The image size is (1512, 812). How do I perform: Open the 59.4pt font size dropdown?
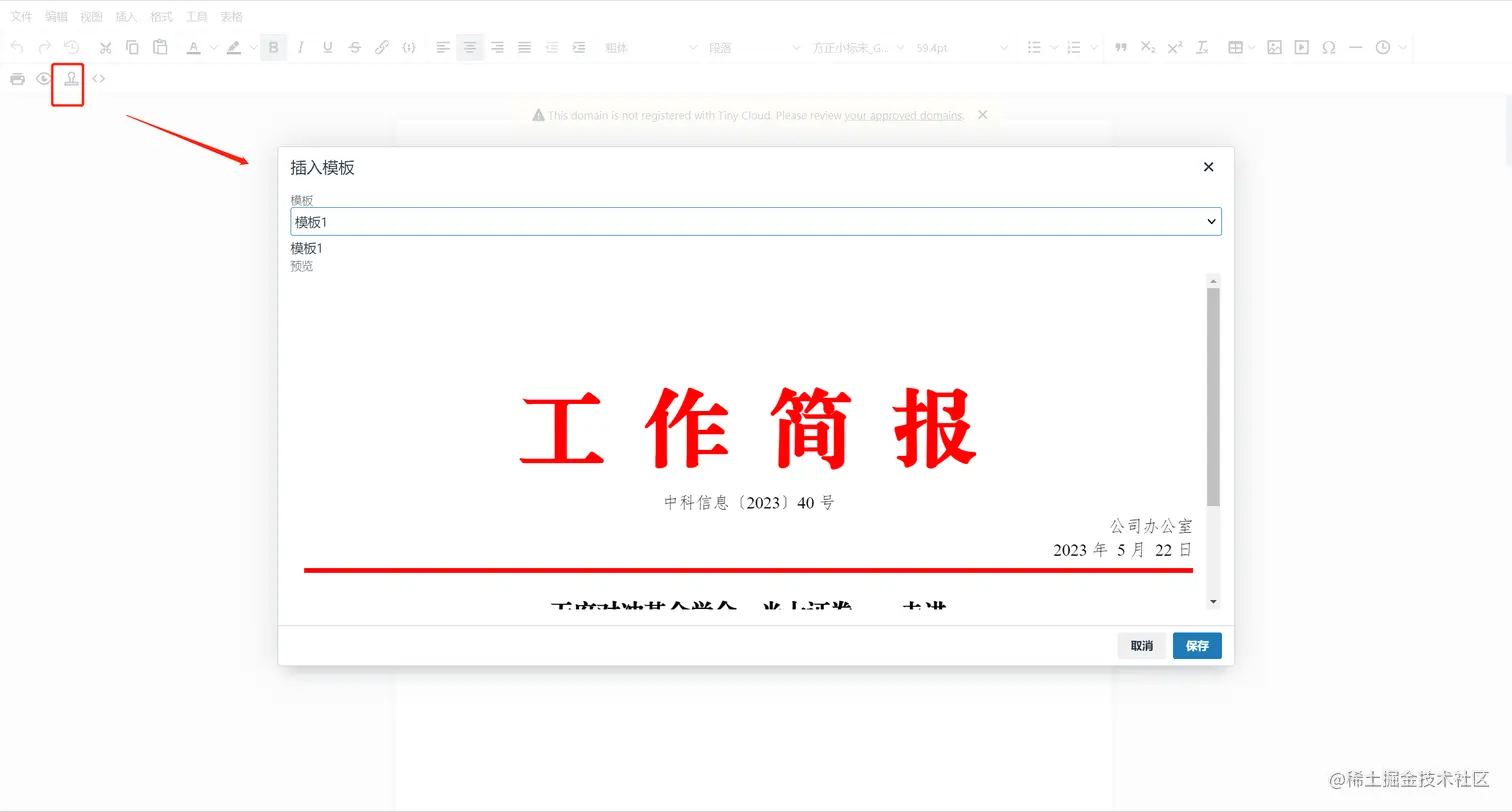click(962, 47)
